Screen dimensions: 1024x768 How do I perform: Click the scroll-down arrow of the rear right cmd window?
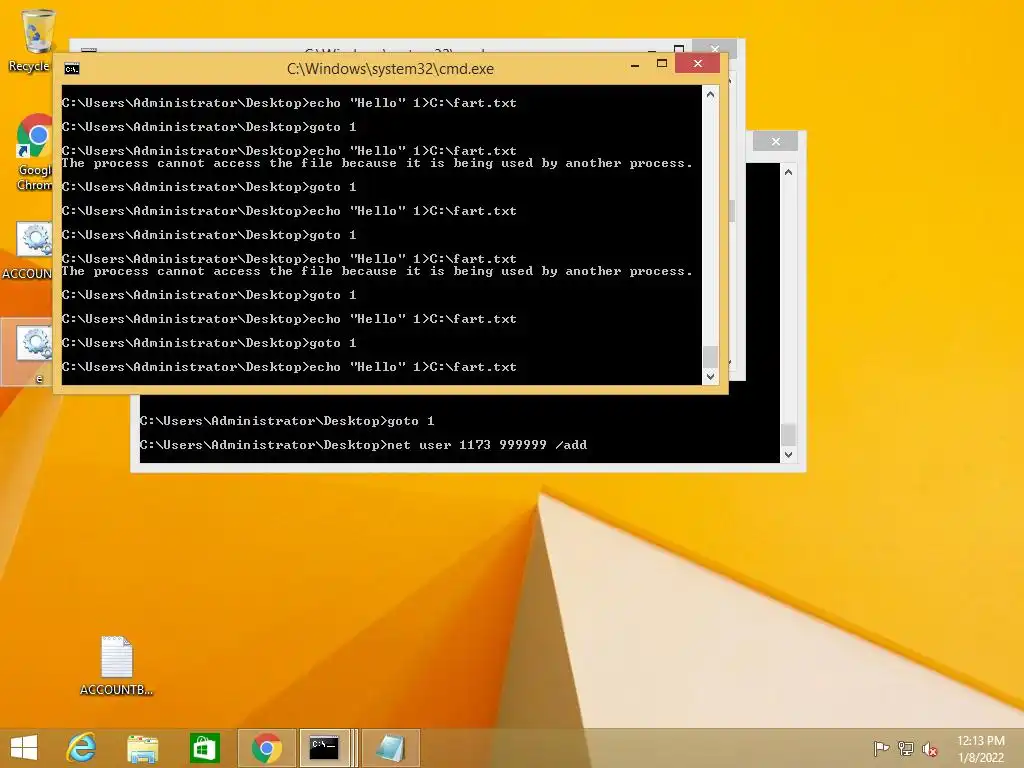click(788, 455)
